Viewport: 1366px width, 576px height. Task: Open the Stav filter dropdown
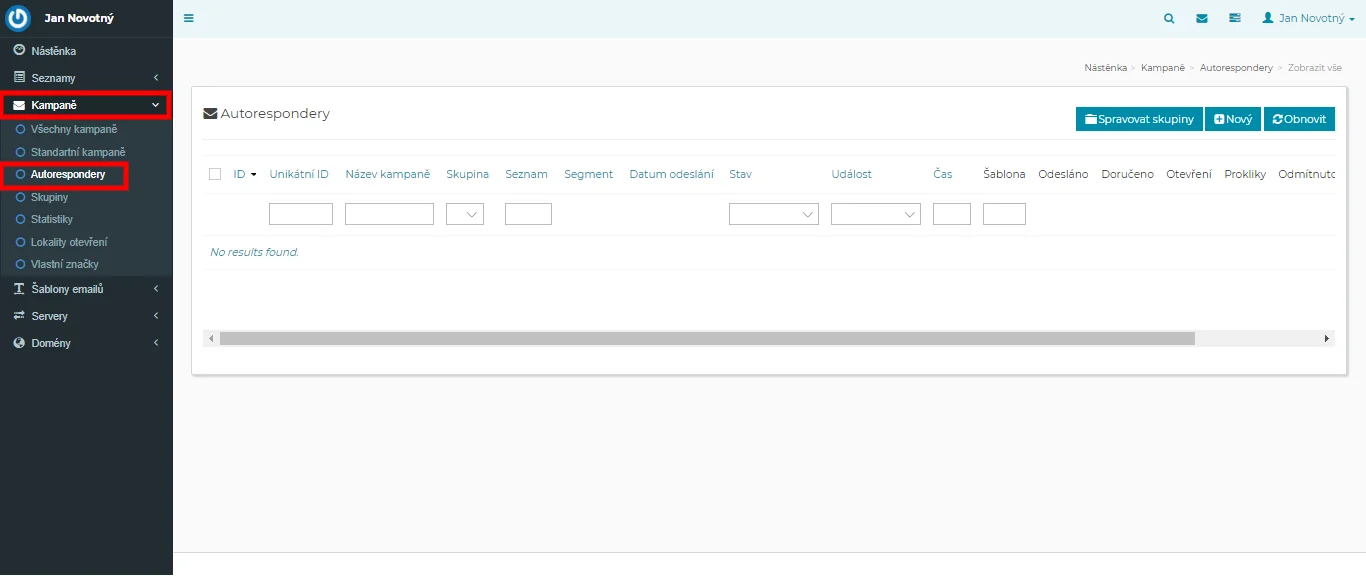[774, 214]
